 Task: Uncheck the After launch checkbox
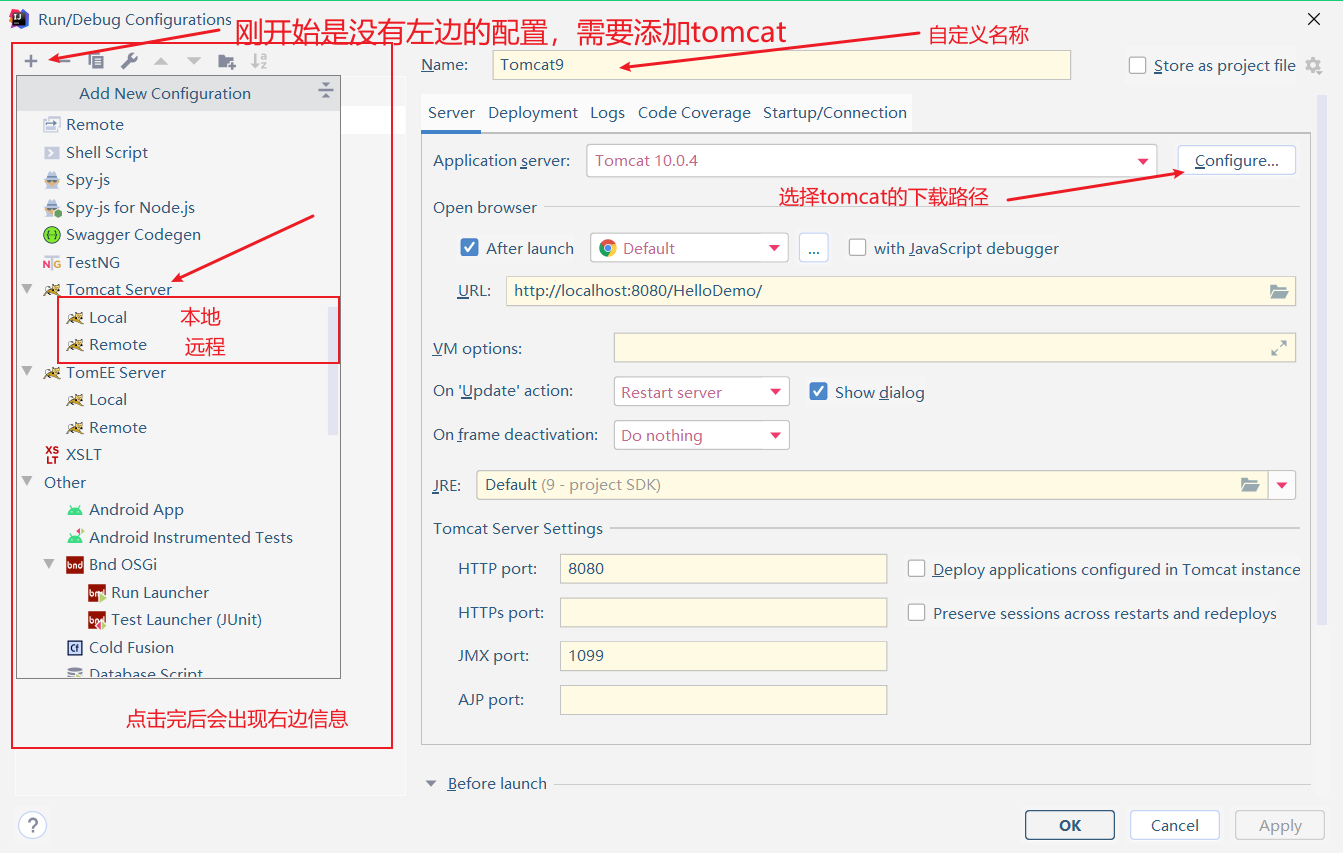tap(470, 248)
